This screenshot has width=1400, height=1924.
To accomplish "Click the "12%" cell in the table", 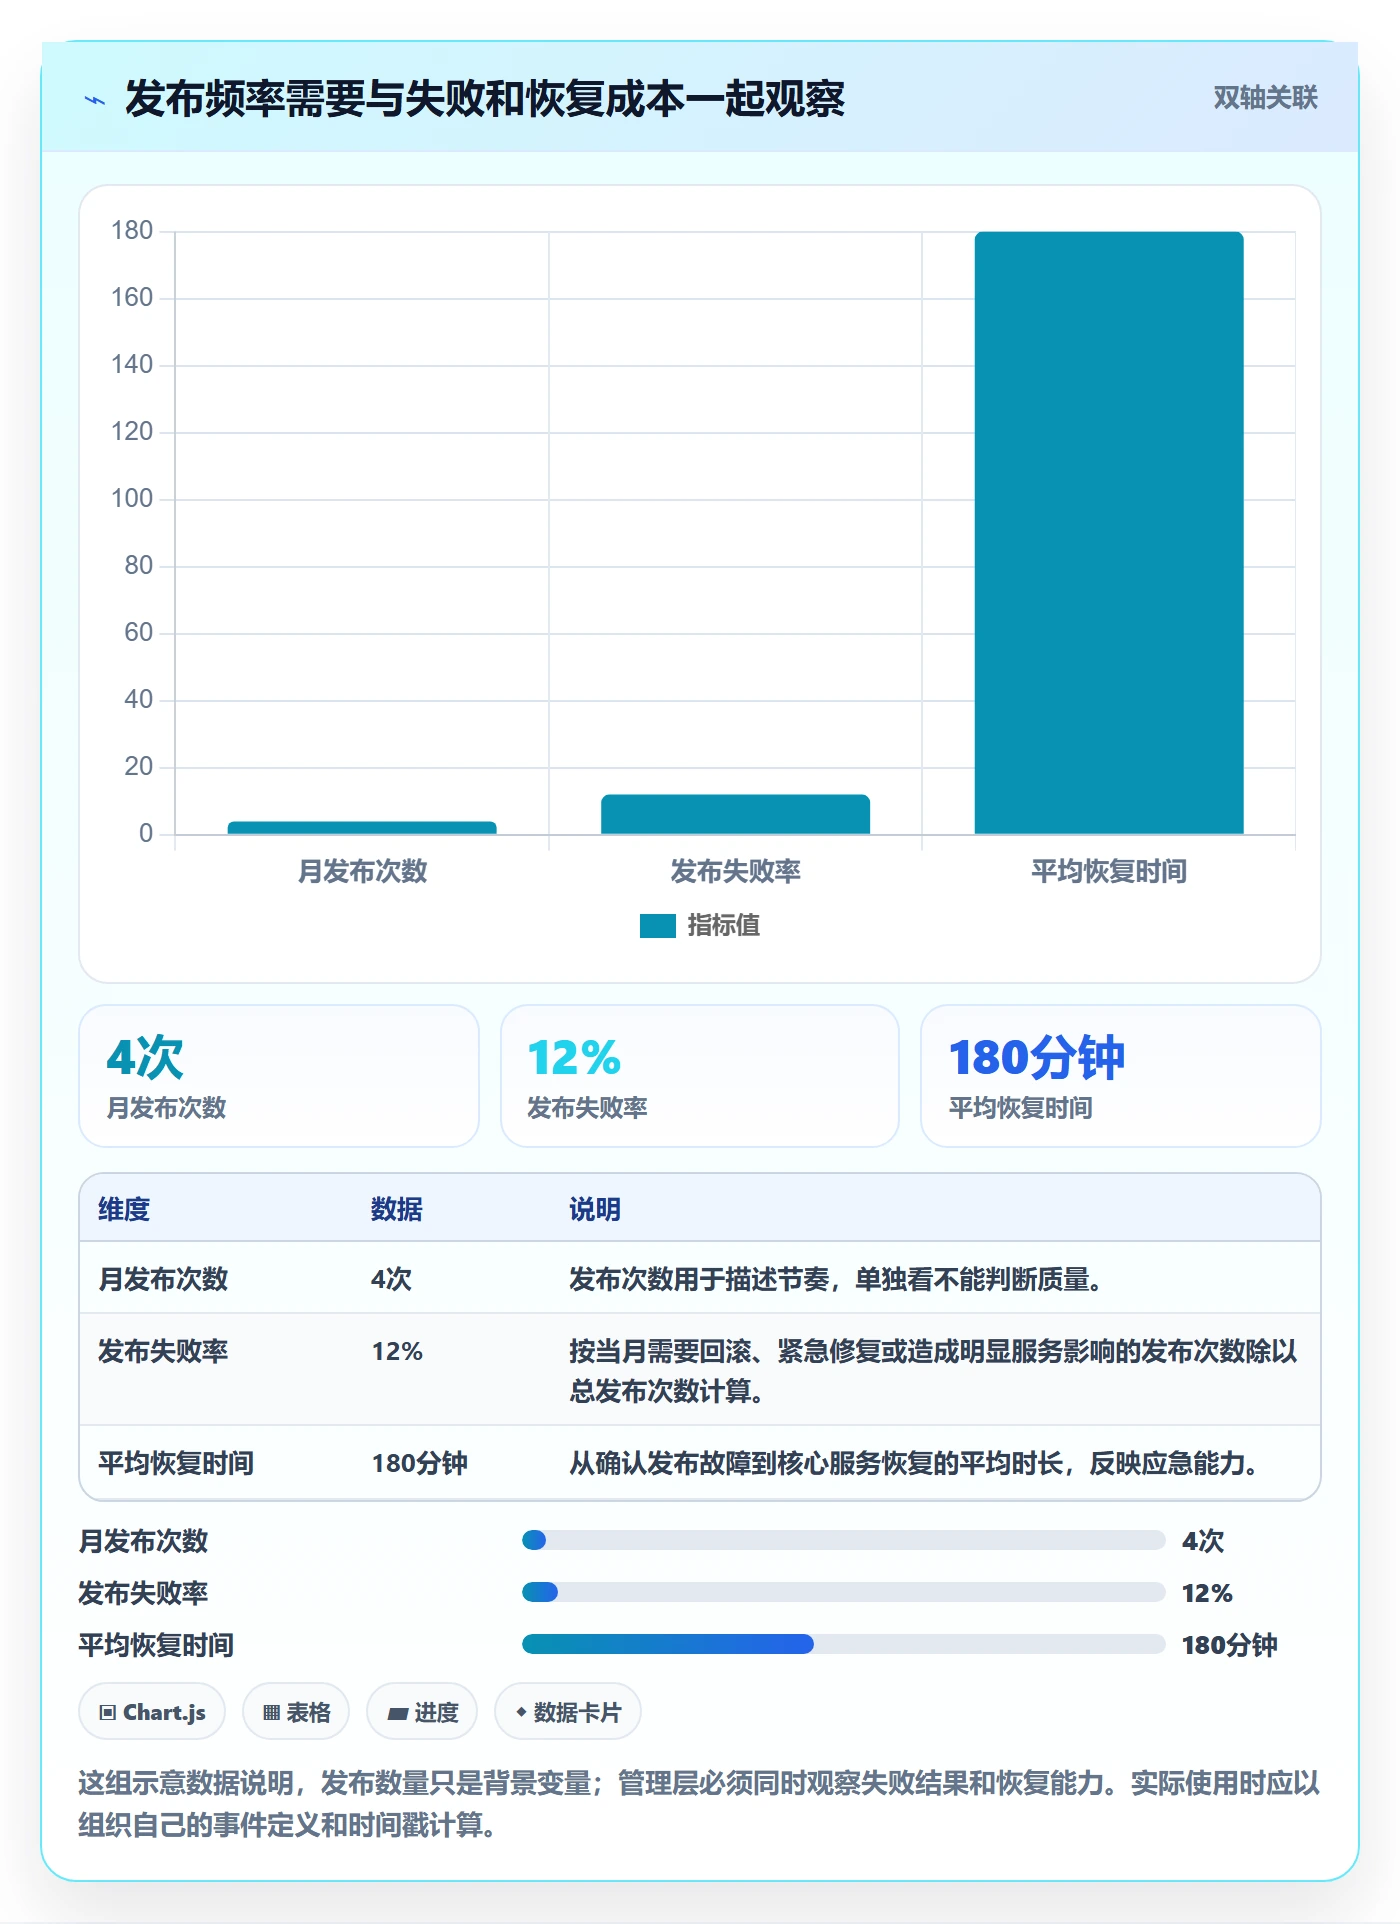I will coord(397,1351).
